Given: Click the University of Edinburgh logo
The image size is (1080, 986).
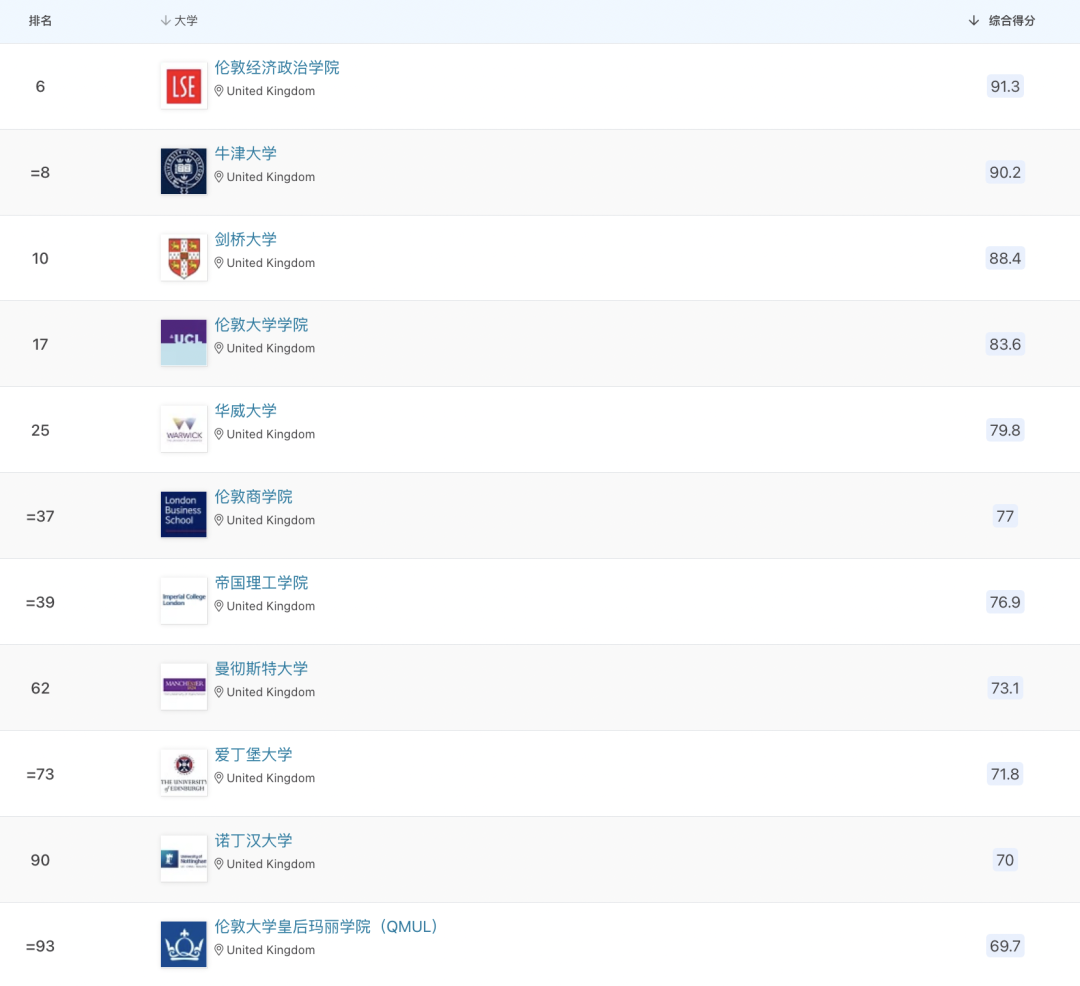Looking at the screenshot, I should [x=183, y=773].
